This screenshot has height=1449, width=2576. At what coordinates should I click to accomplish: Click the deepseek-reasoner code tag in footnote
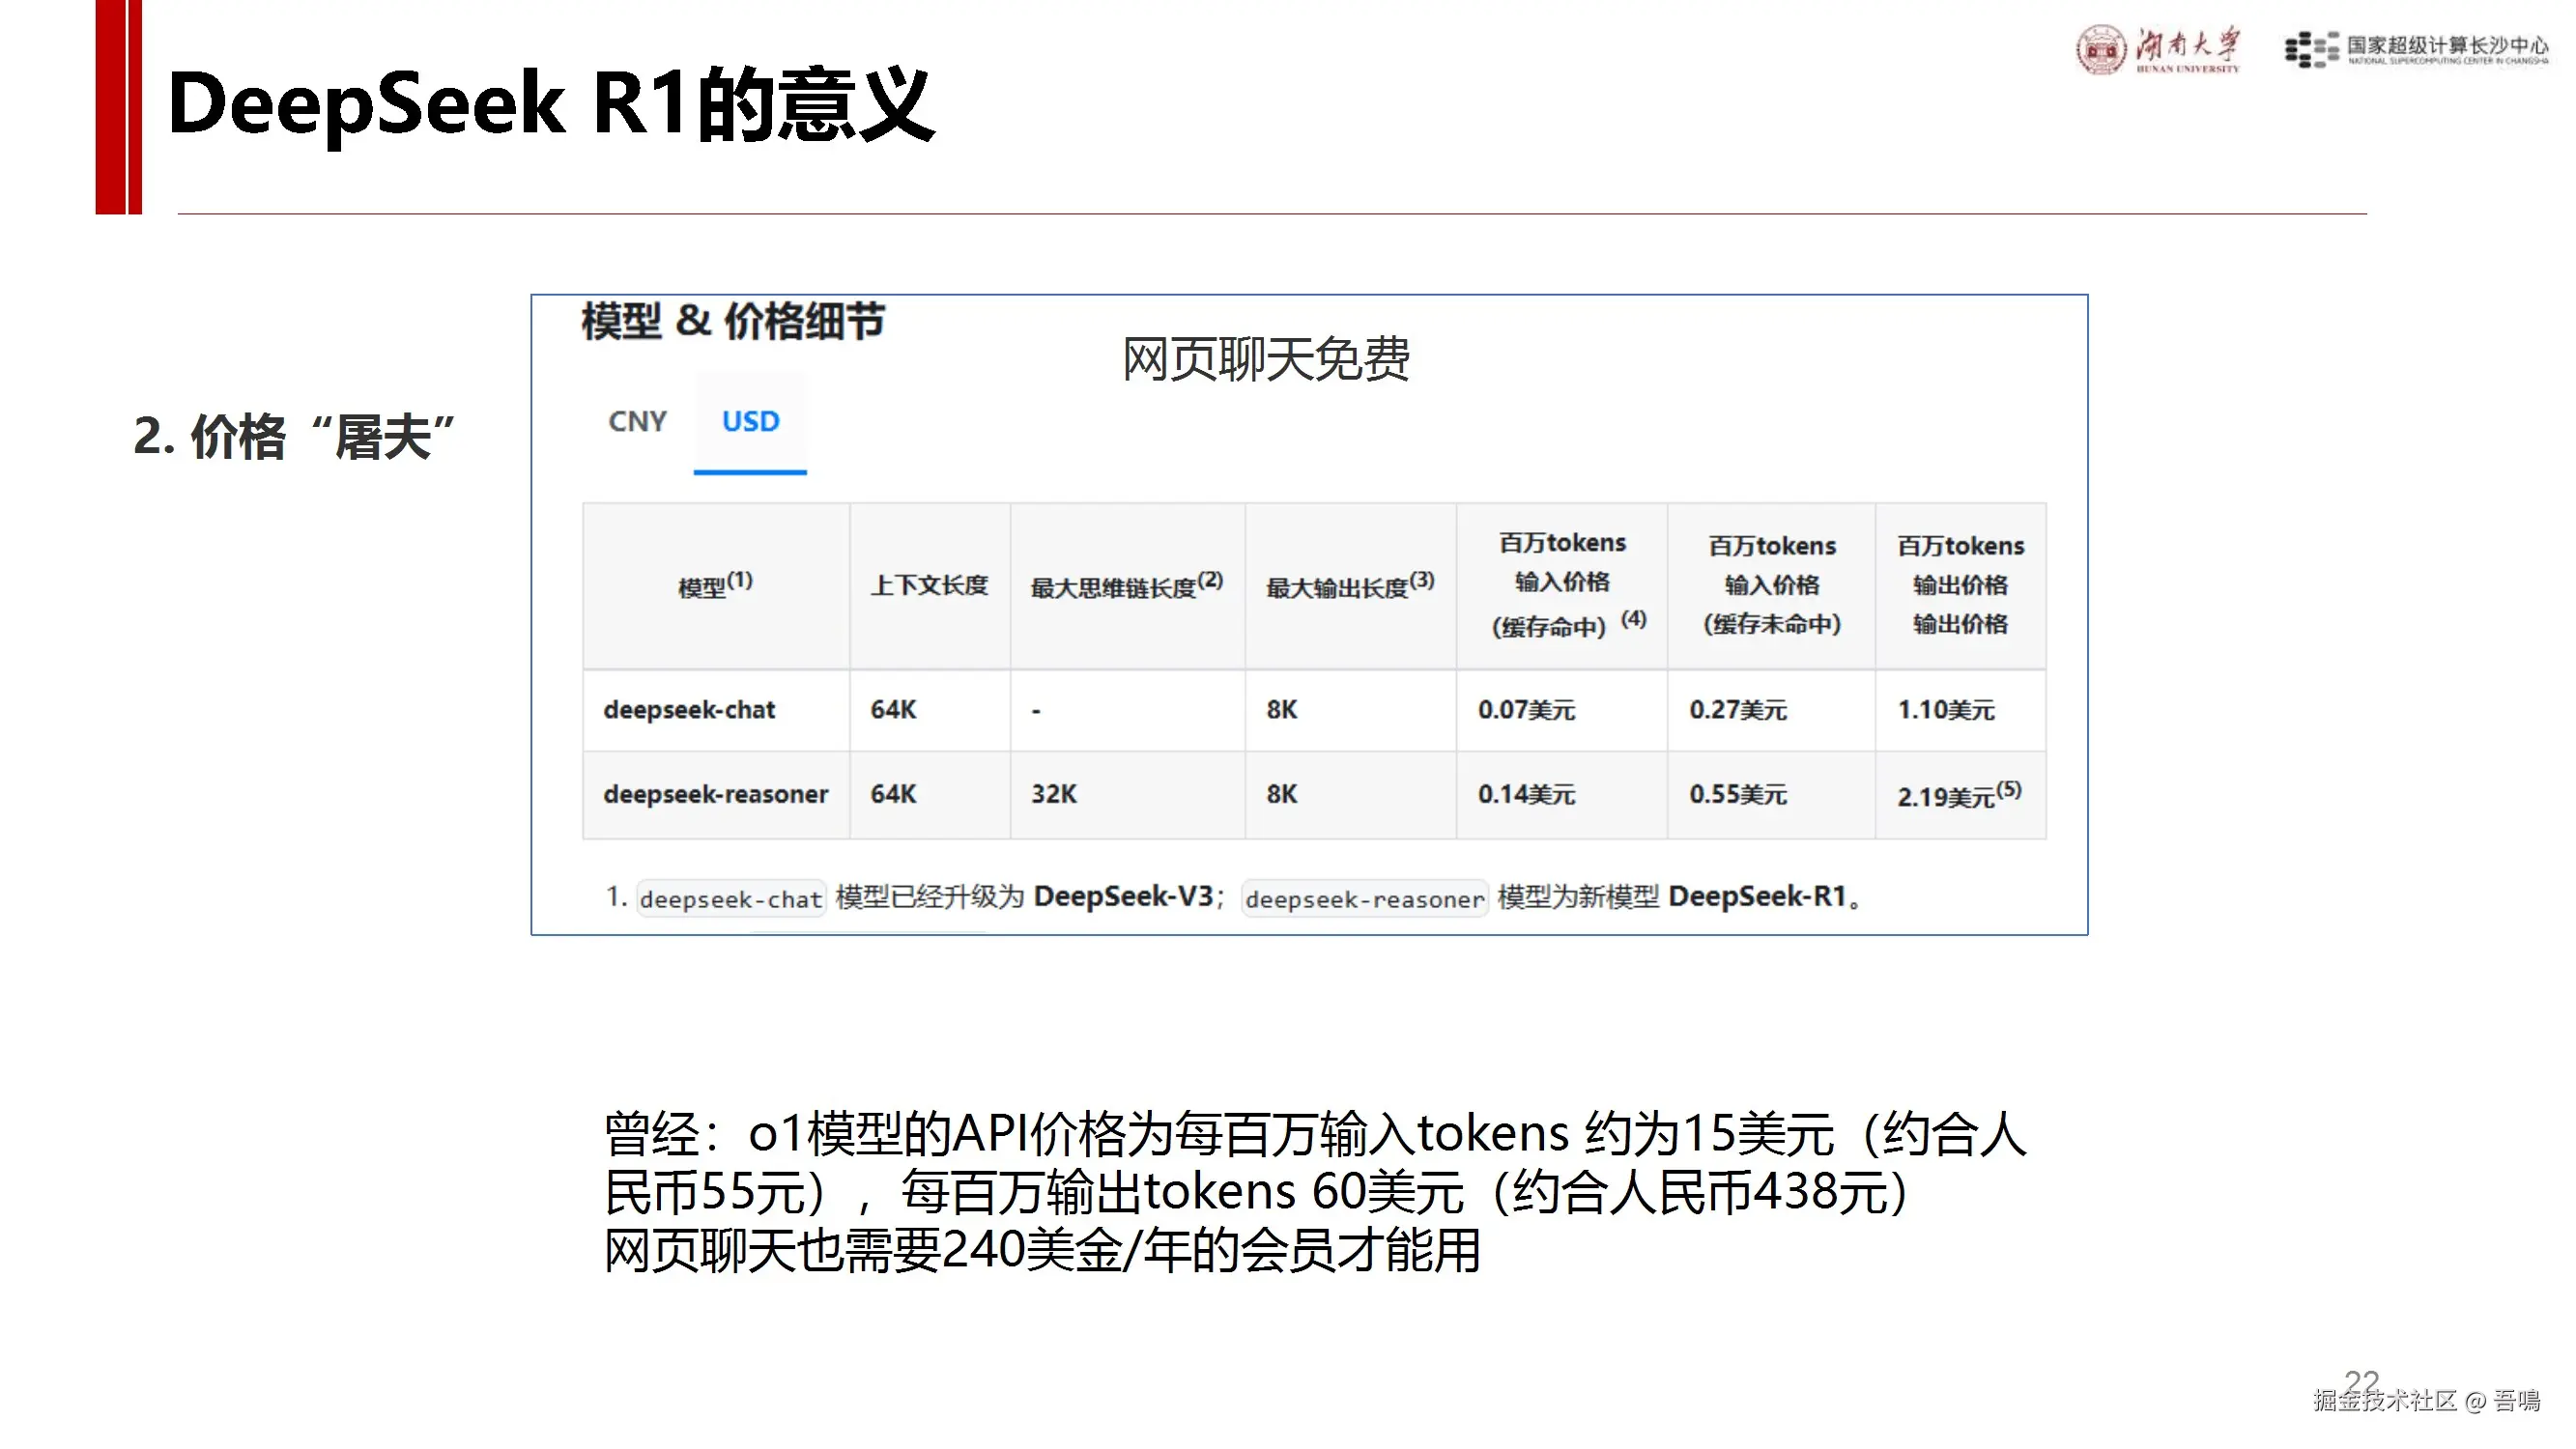coord(1364,900)
